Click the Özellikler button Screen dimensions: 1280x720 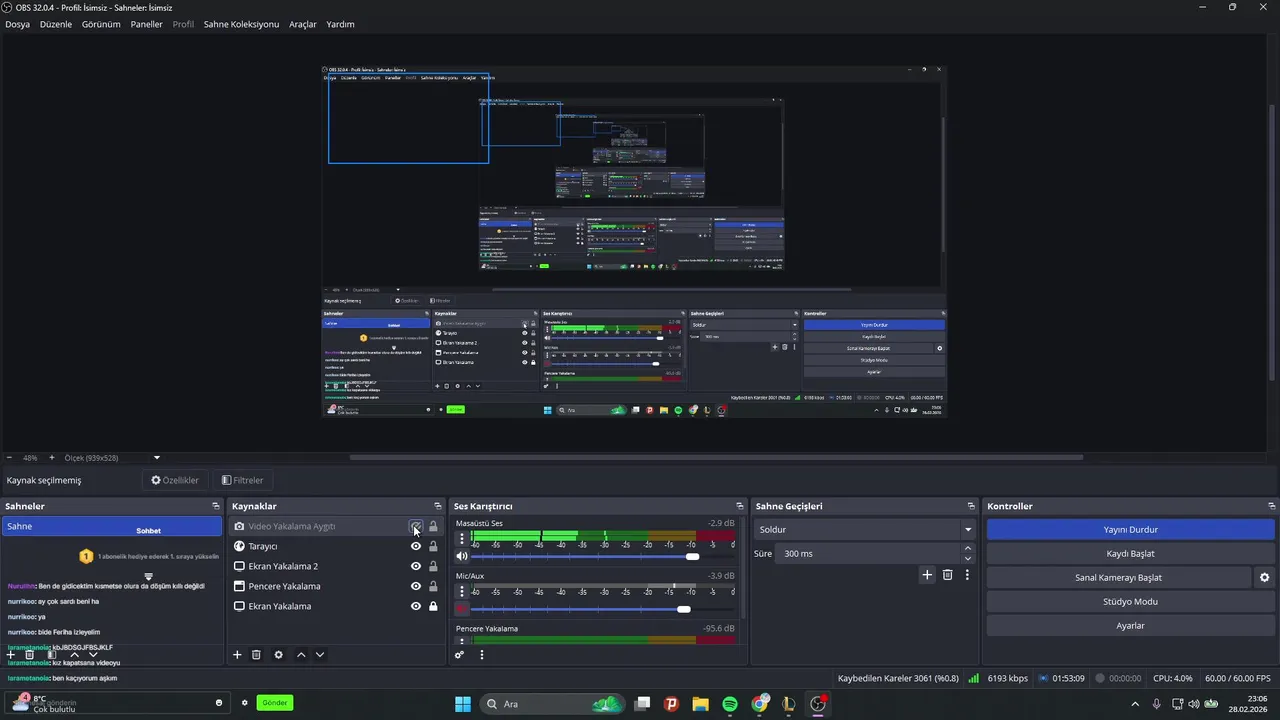[x=175, y=480]
